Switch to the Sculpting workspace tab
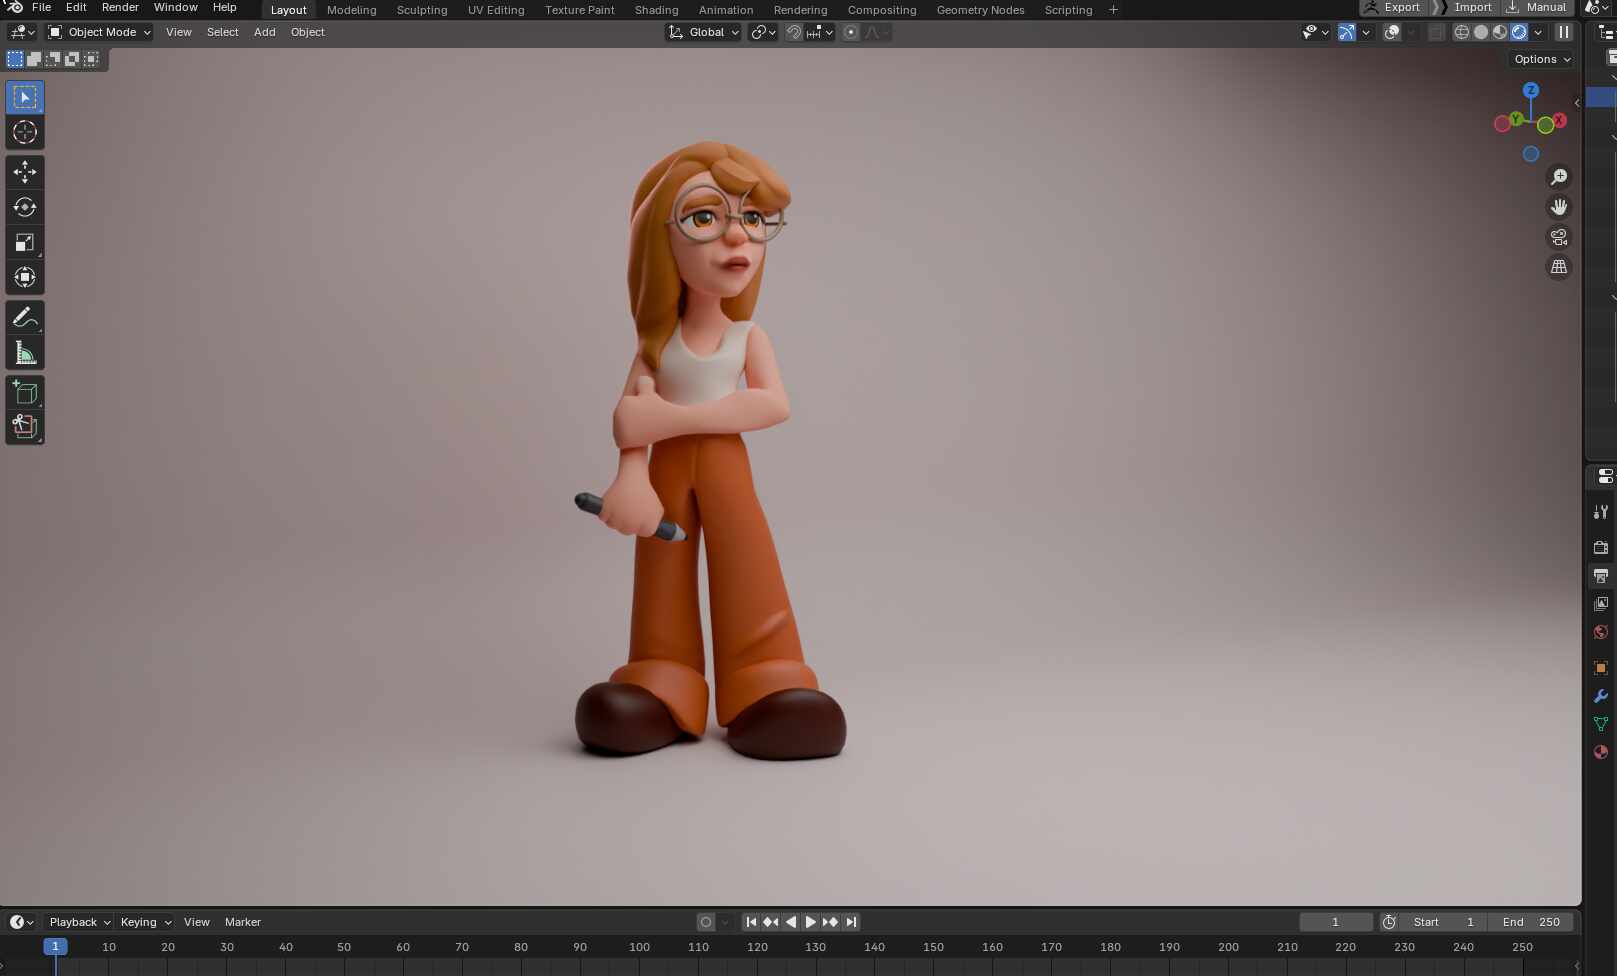The height and width of the screenshot is (976, 1617). [x=421, y=10]
